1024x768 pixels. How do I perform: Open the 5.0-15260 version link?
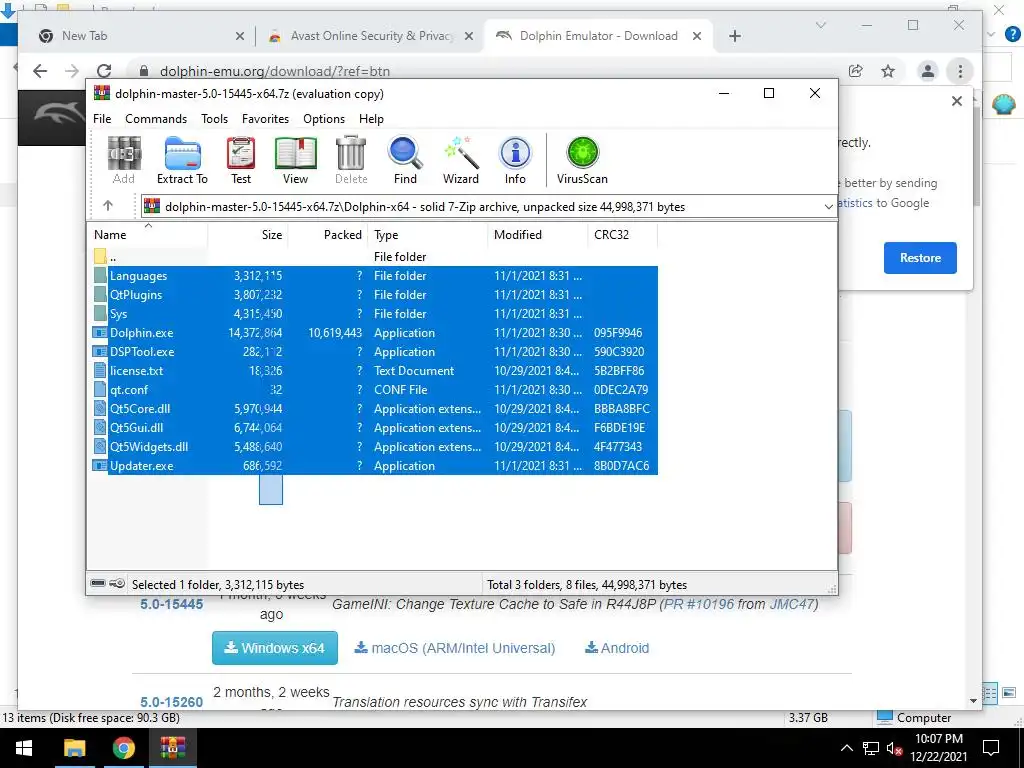point(171,702)
